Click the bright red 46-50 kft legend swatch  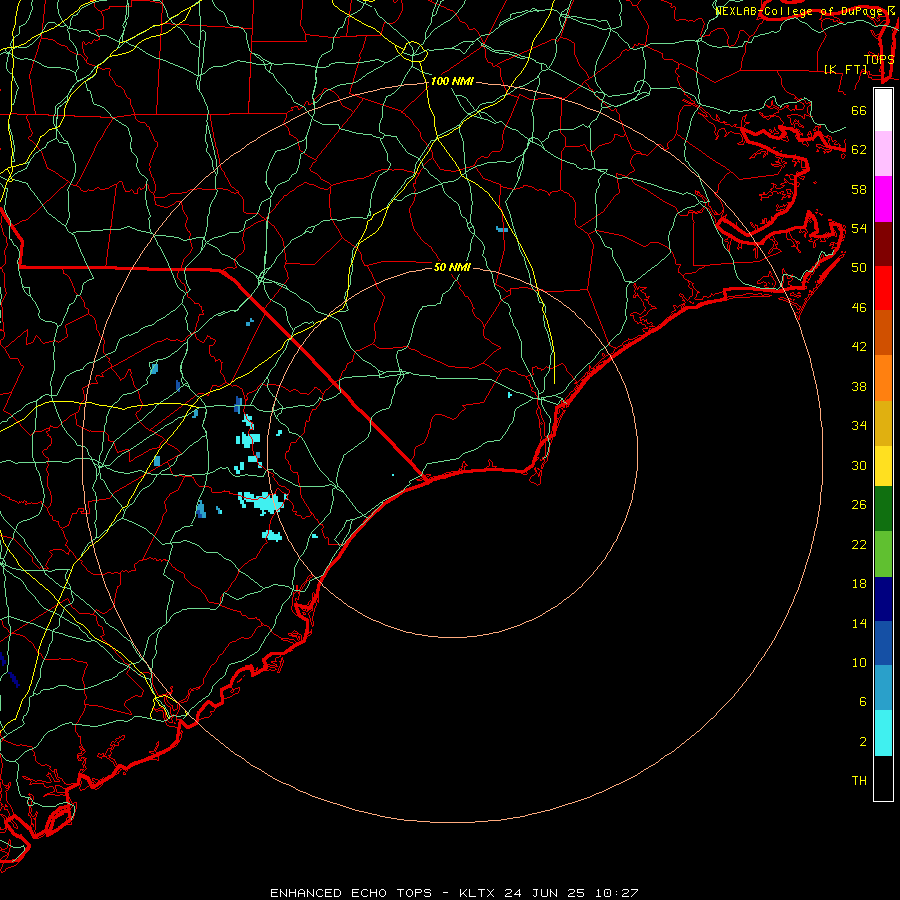883,288
